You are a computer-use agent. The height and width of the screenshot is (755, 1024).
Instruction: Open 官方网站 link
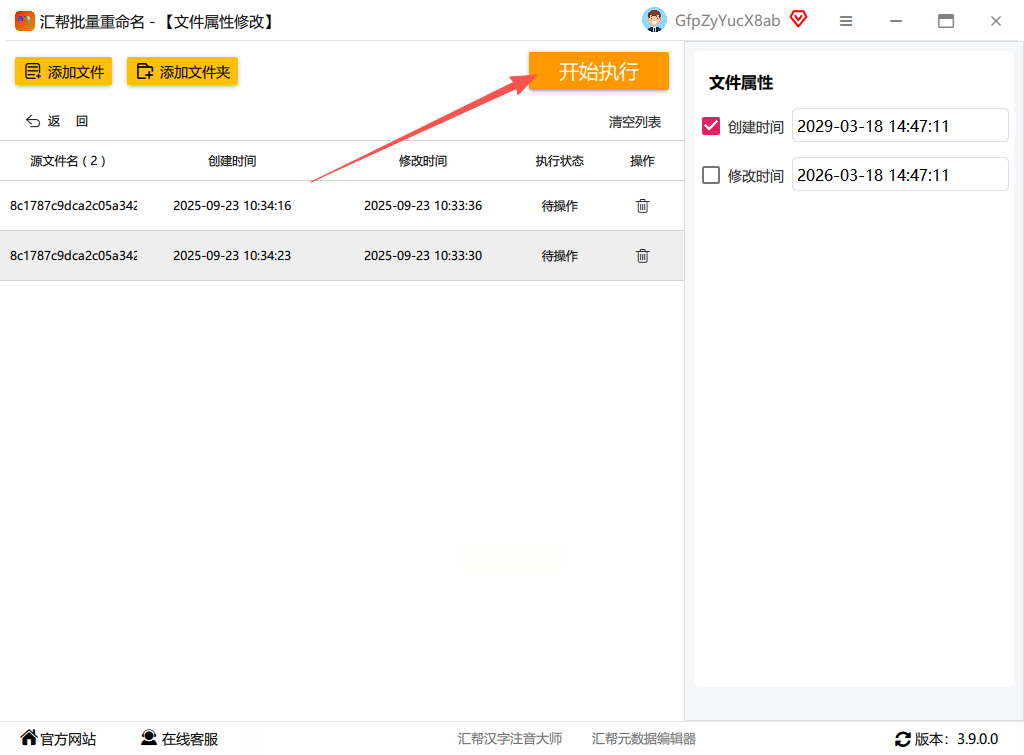[58, 739]
